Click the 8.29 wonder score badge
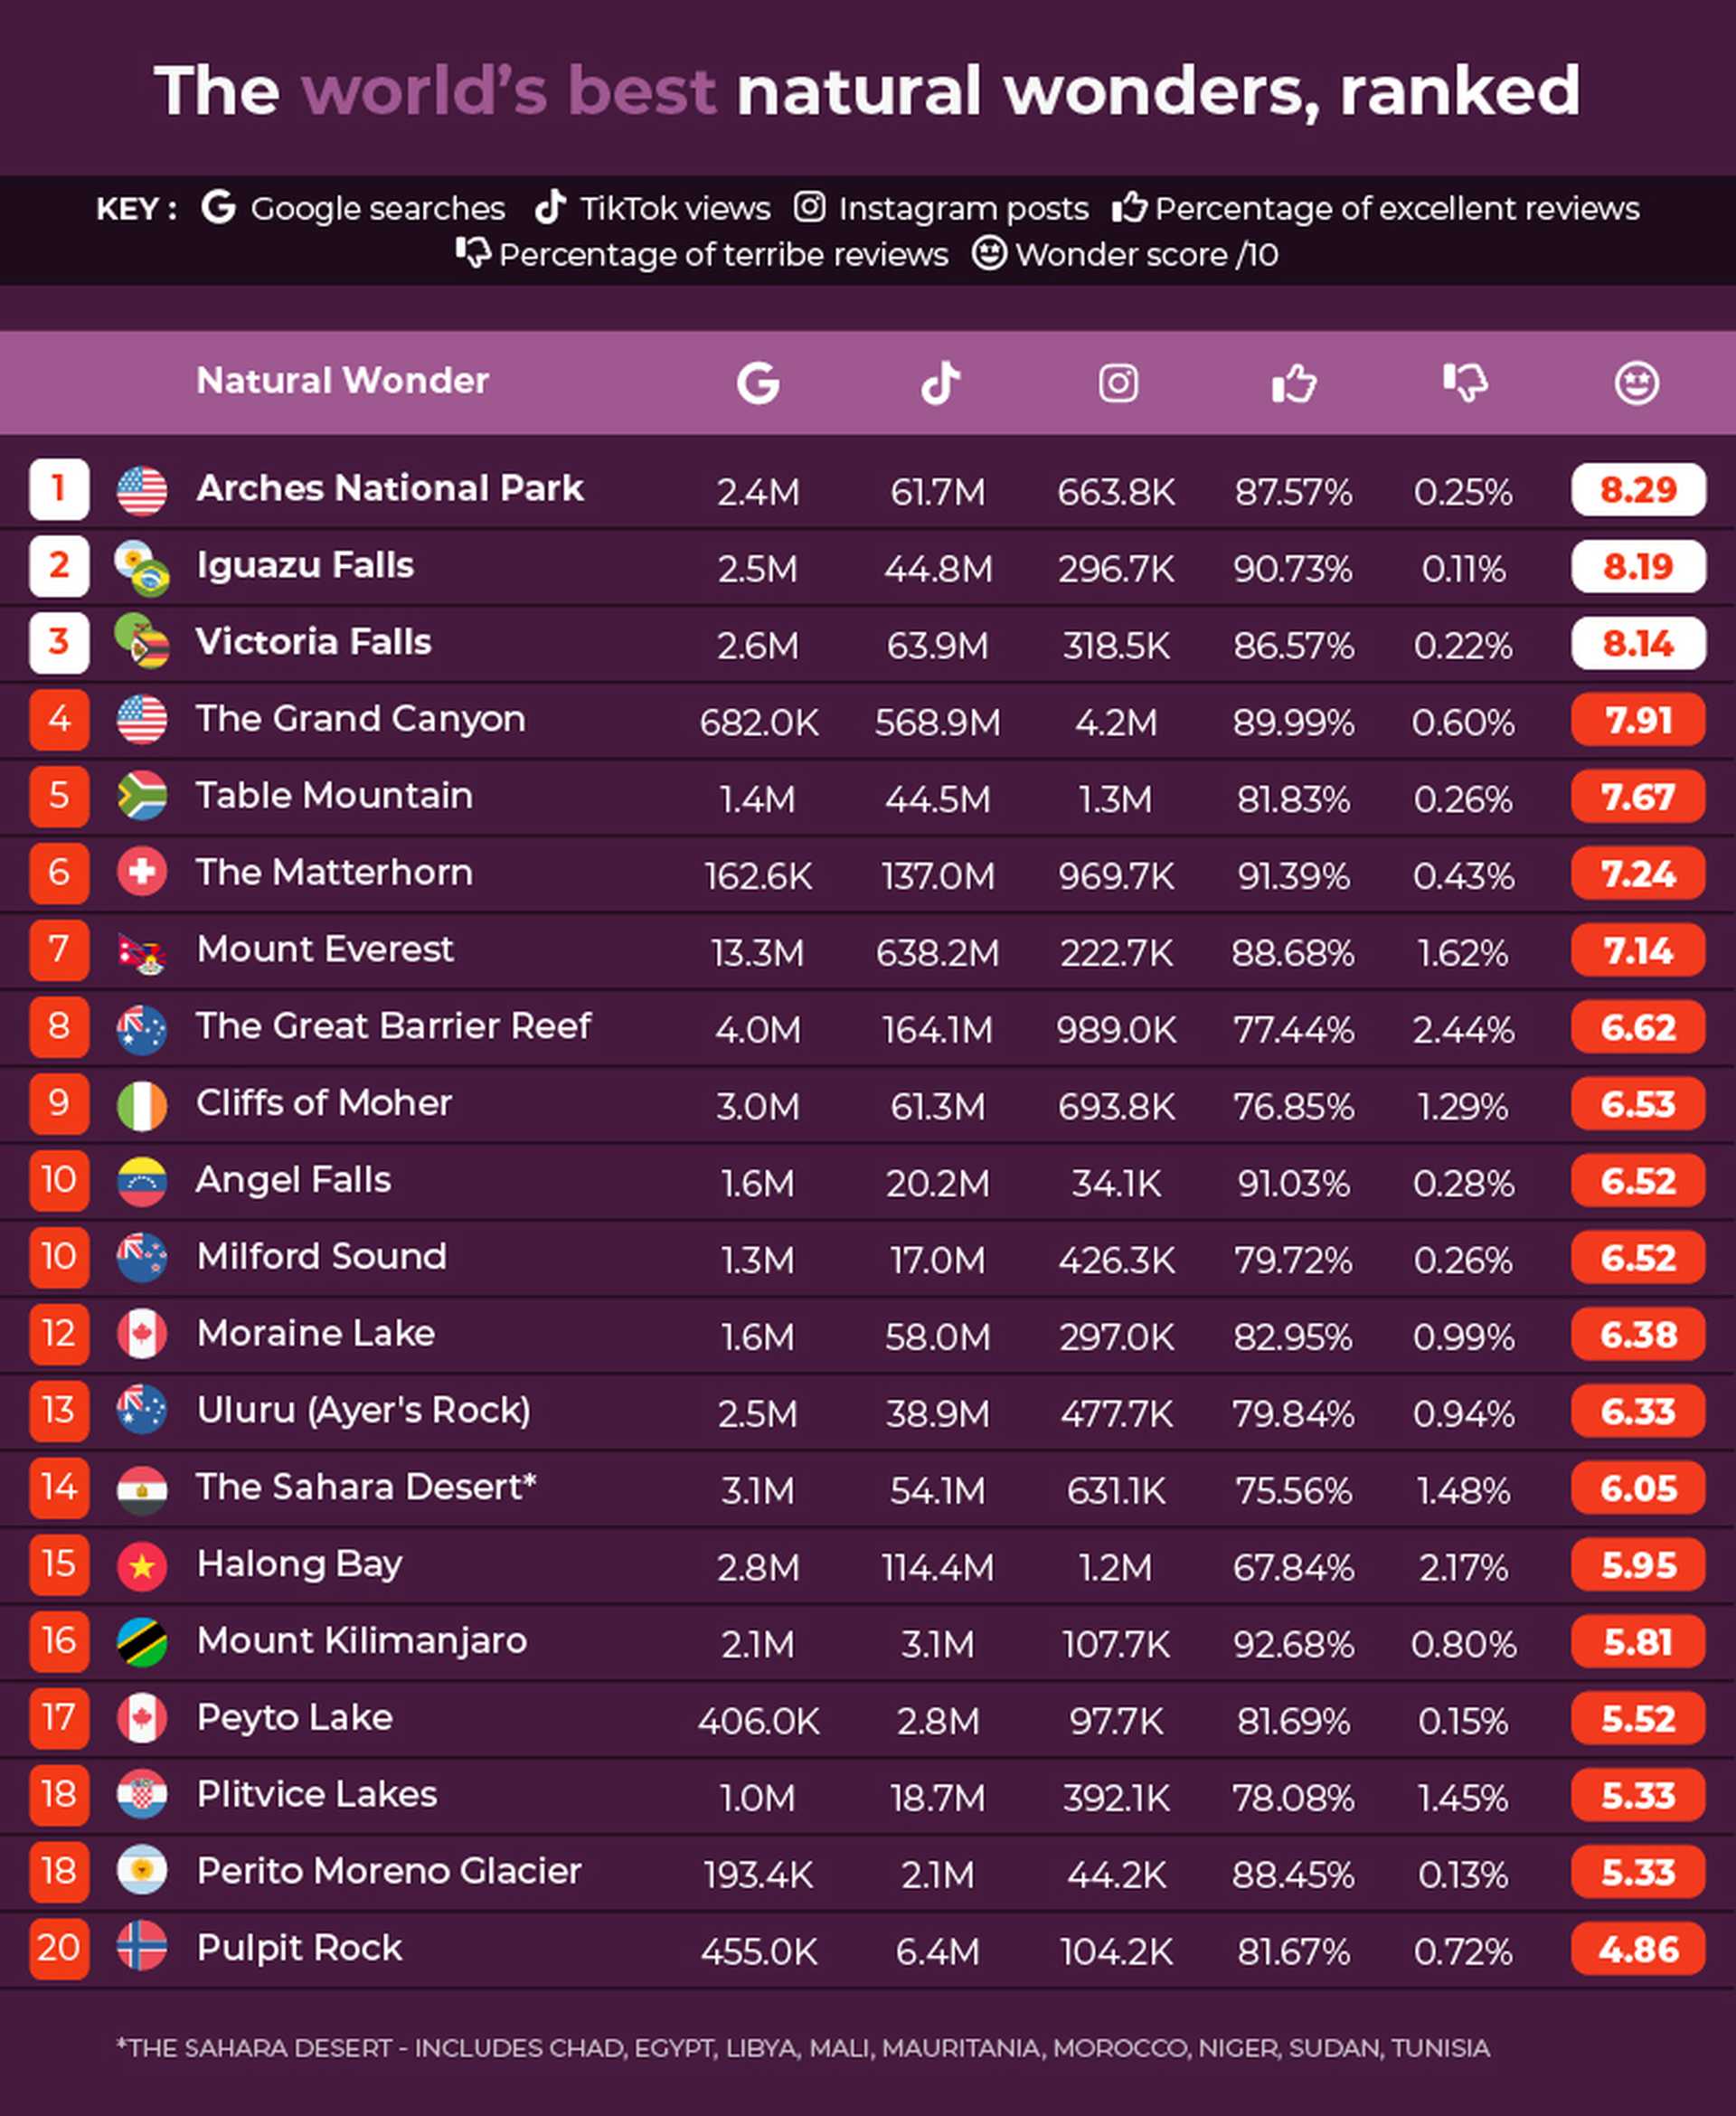Viewport: 1736px width, 2116px height. 1637,490
